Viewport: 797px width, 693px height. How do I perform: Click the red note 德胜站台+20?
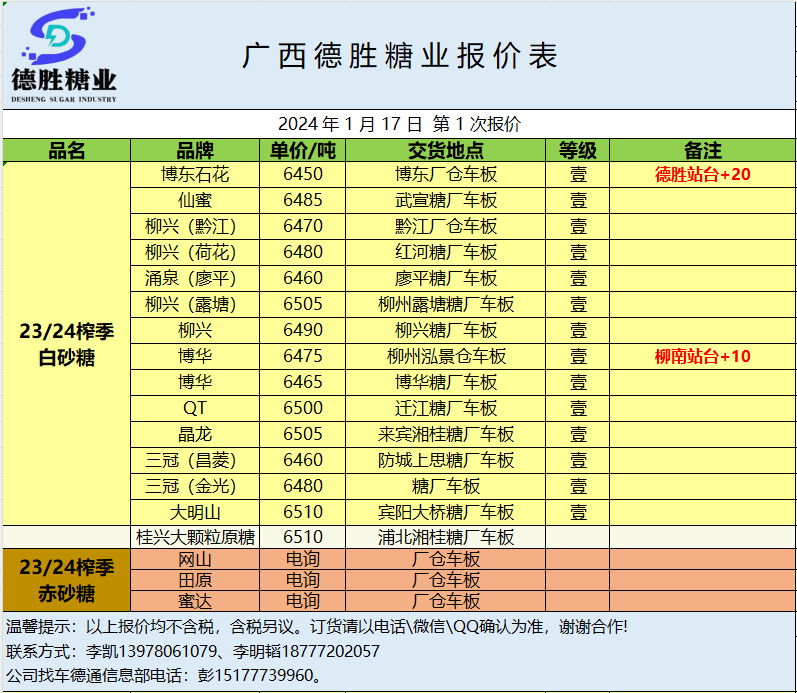point(703,174)
